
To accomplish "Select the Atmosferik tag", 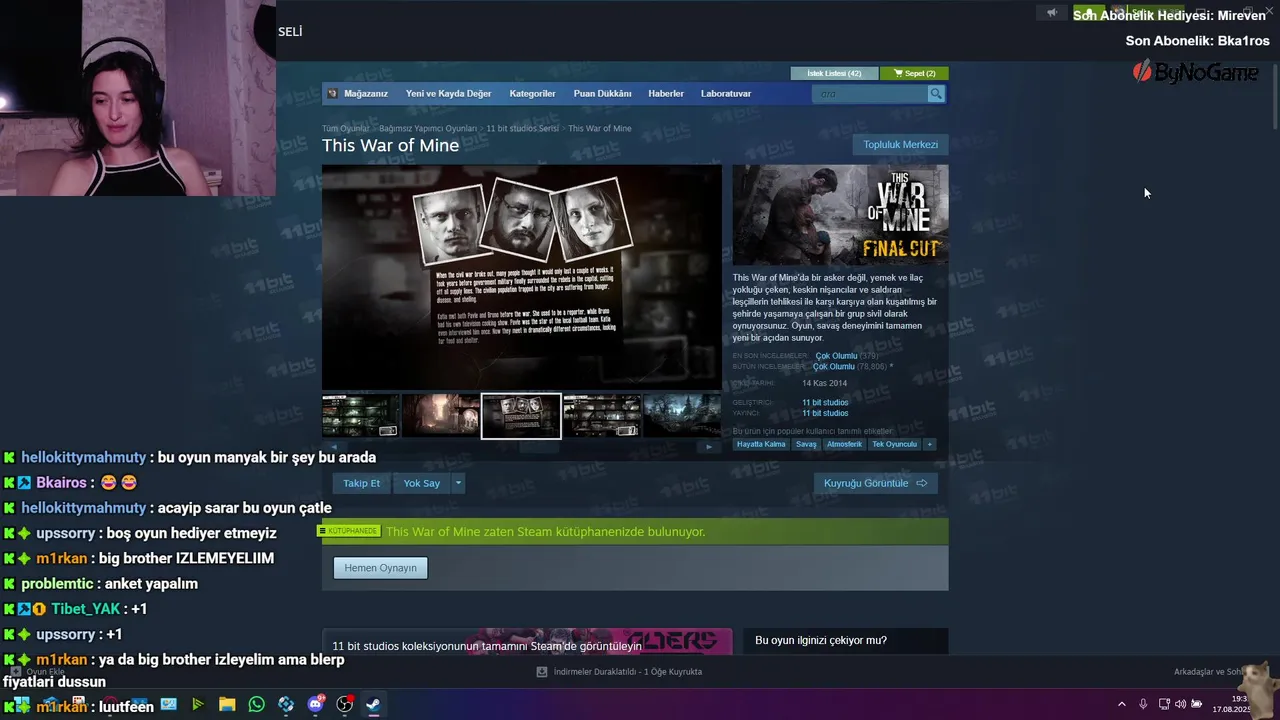I will tap(844, 444).
